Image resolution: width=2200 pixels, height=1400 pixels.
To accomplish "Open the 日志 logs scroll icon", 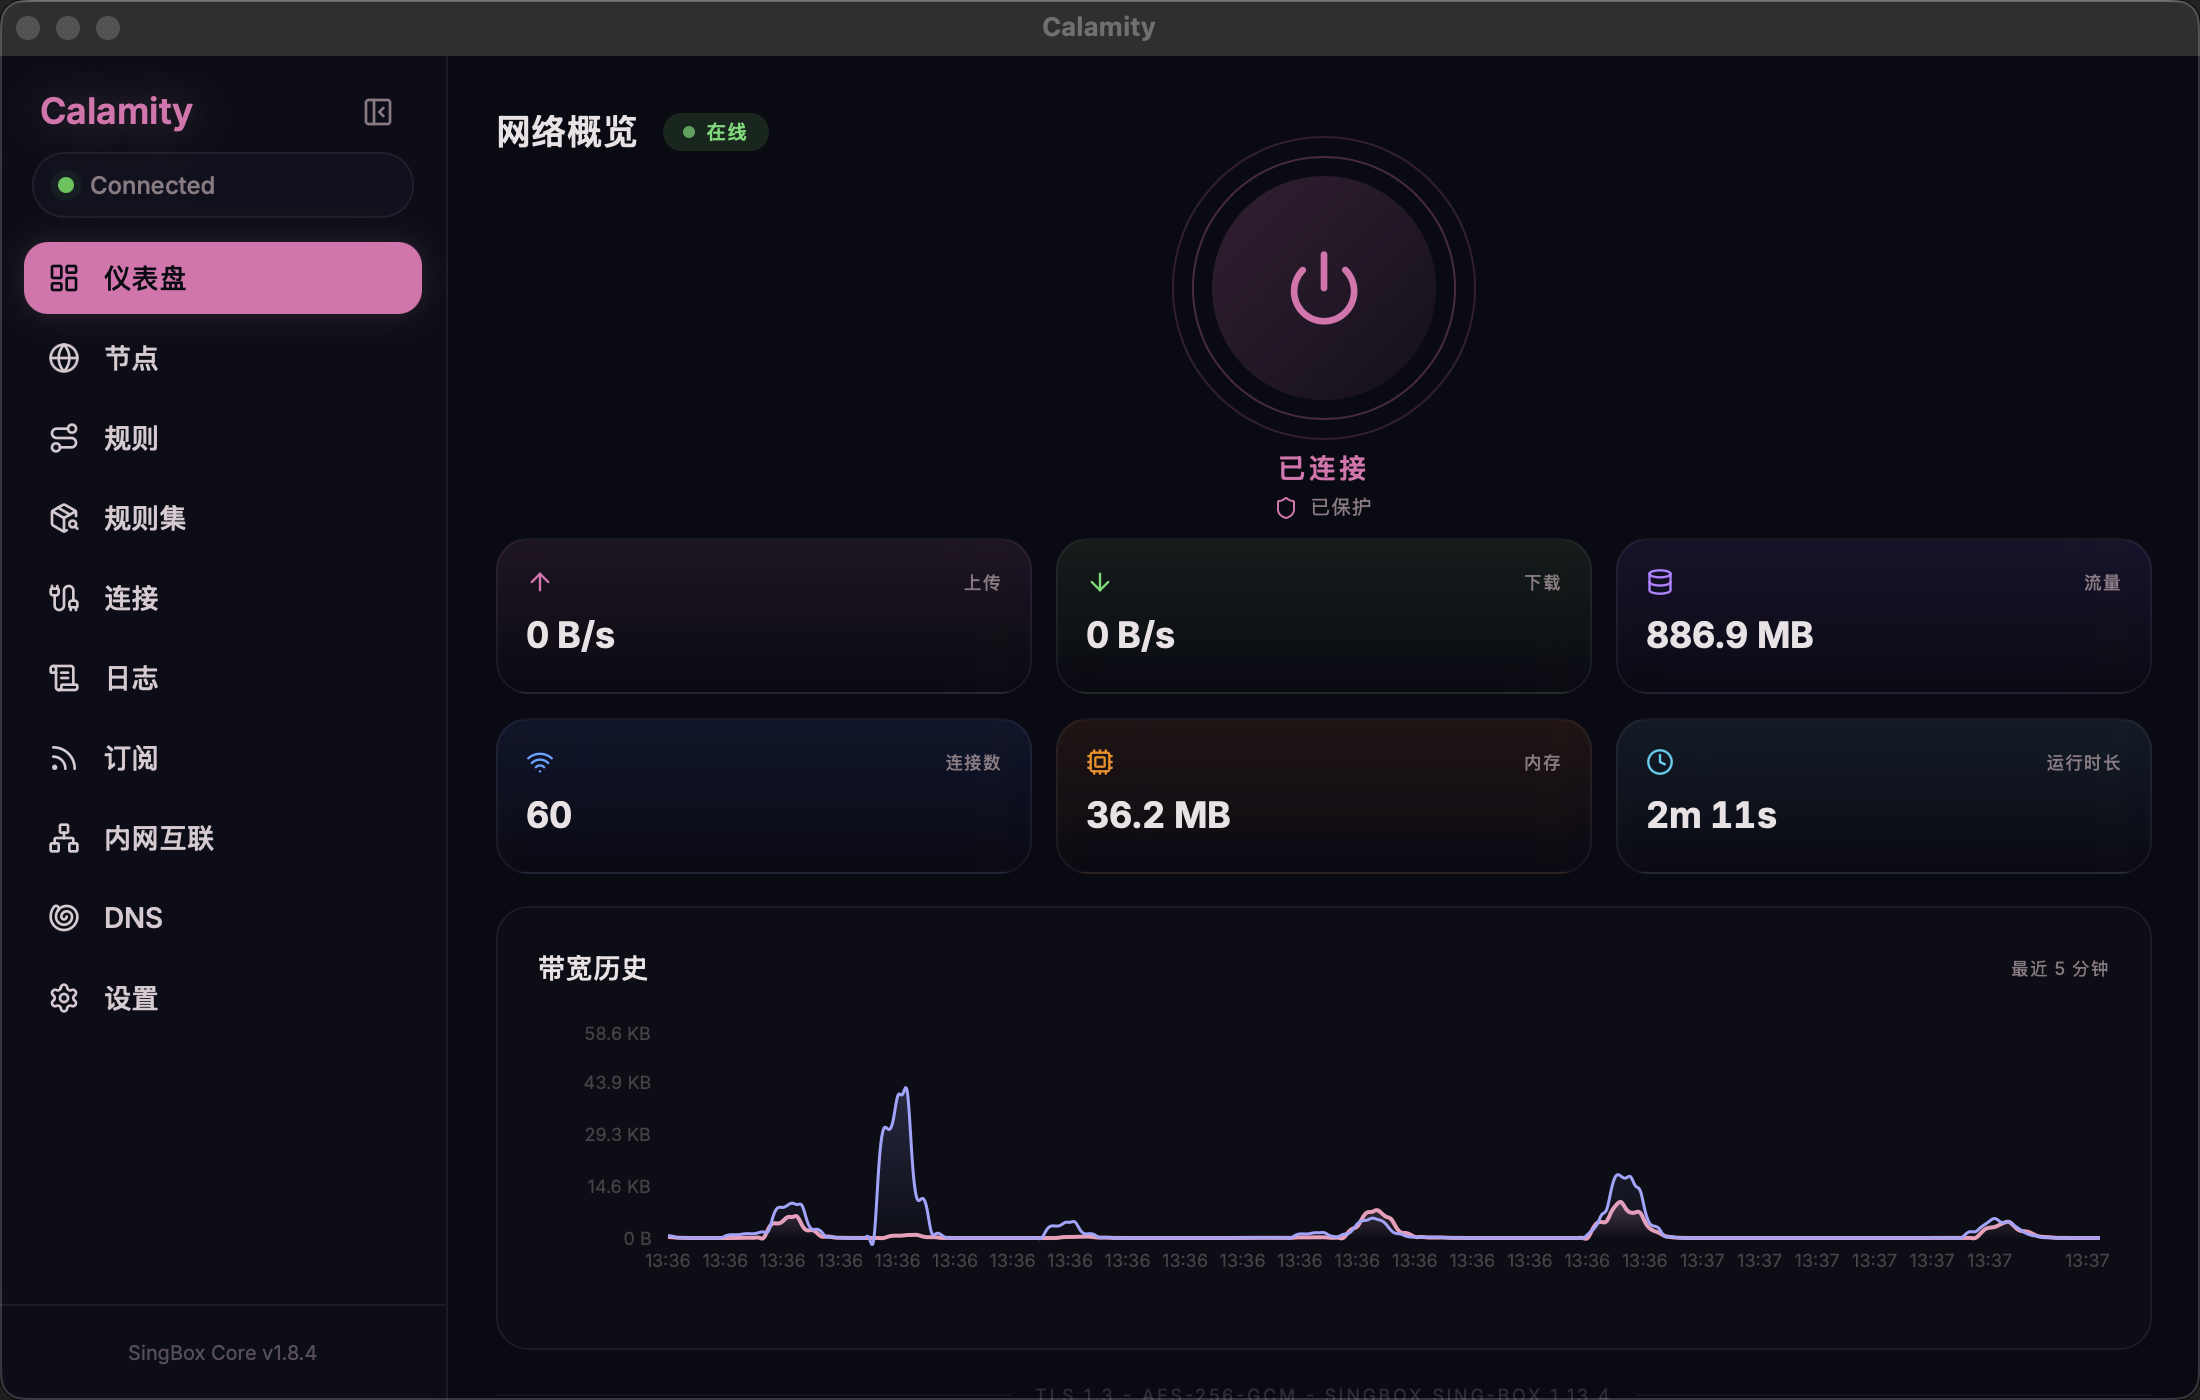I will [x=64, y=678].
